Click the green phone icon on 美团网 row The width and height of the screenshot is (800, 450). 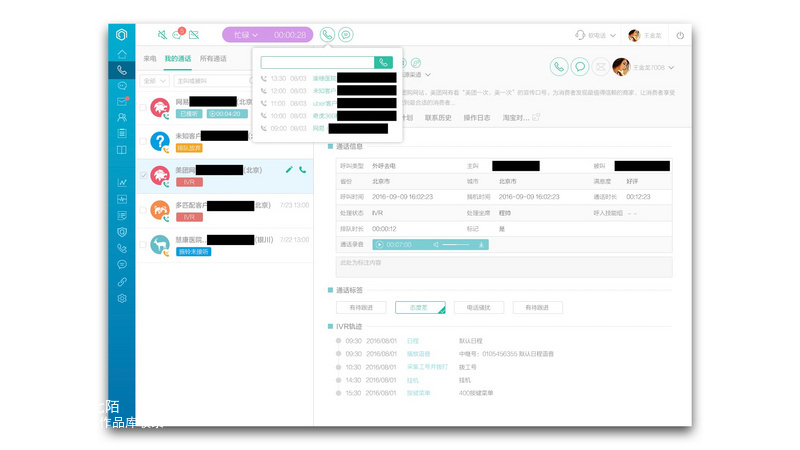303,169
